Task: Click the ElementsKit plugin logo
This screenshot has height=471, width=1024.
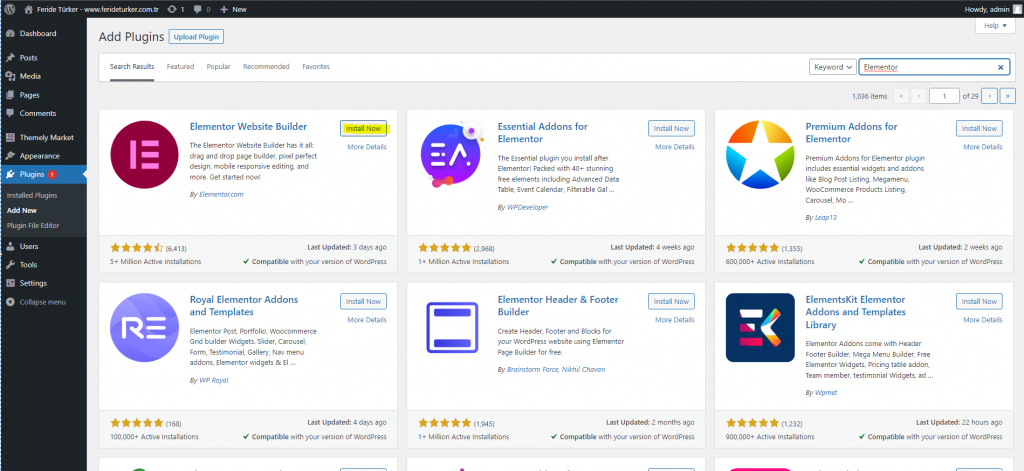Action: coord(760,327)
